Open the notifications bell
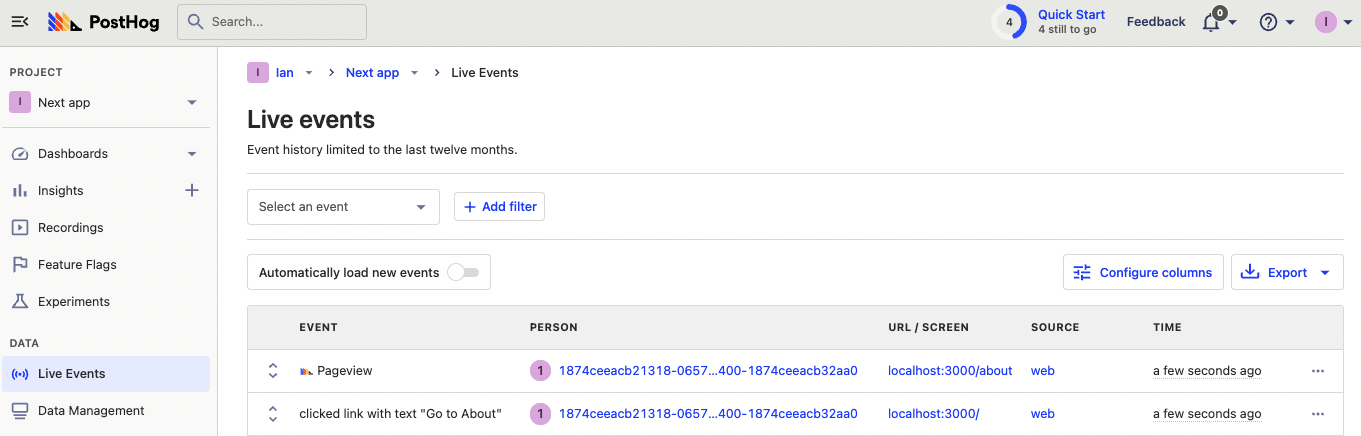1361x436 pixels. (1211, 22)
